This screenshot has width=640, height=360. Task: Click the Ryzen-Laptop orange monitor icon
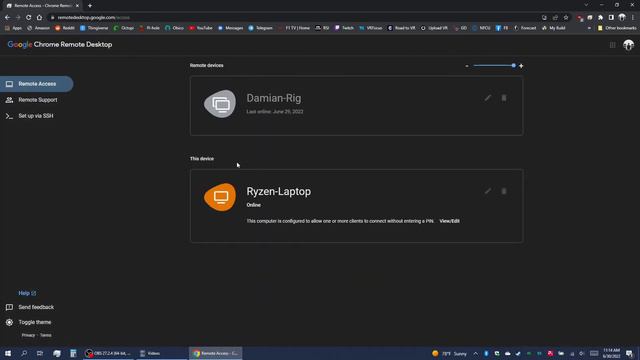click(x=220, y=197)
